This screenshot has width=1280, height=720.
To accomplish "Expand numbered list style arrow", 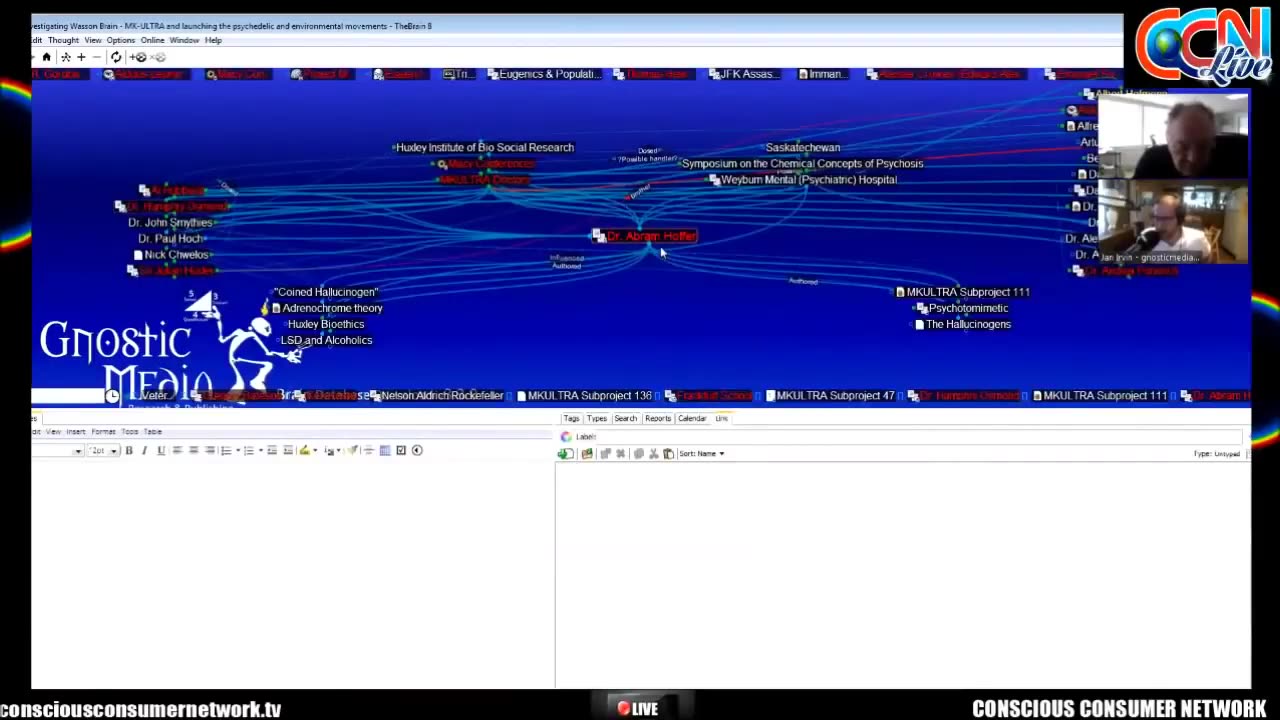I will (261, 451).
